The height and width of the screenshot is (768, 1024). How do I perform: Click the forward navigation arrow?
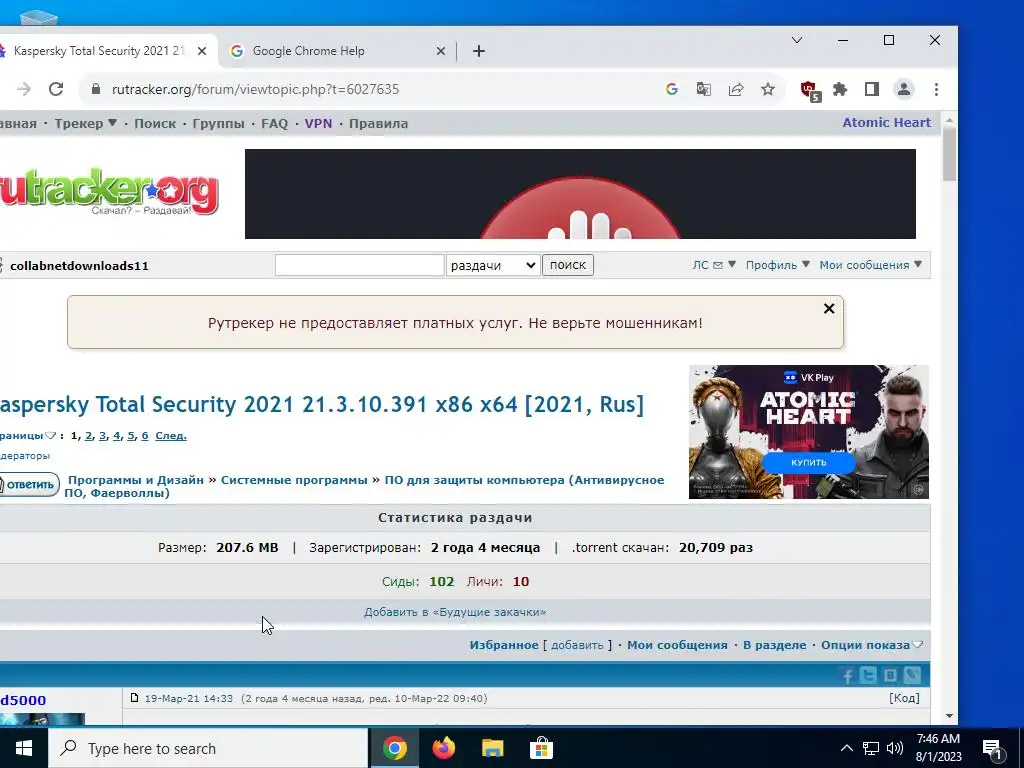tap(24, 89)
